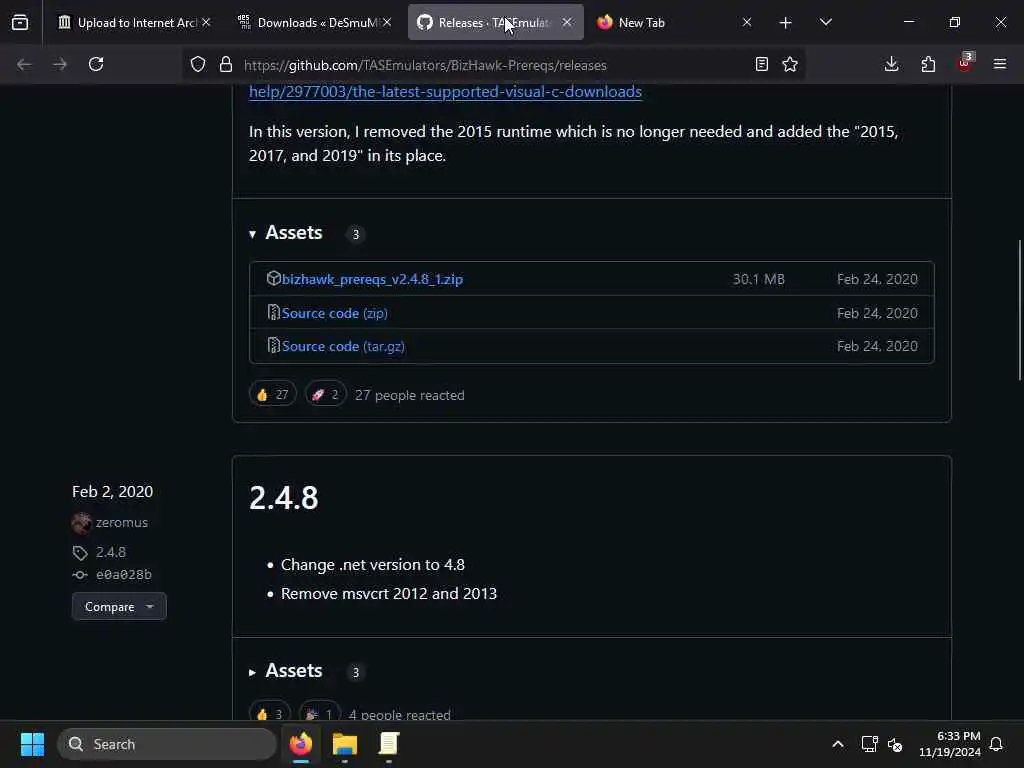Open the notifications bell
This screenshot has height=768, width=1024.
996,744
